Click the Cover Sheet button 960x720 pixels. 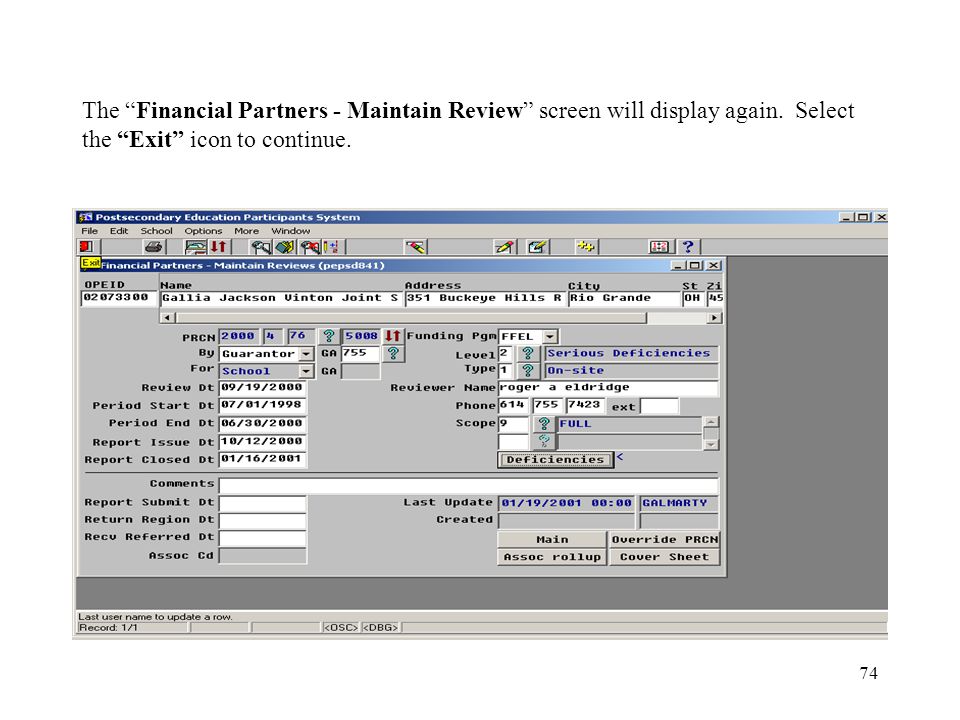[664, 557]
